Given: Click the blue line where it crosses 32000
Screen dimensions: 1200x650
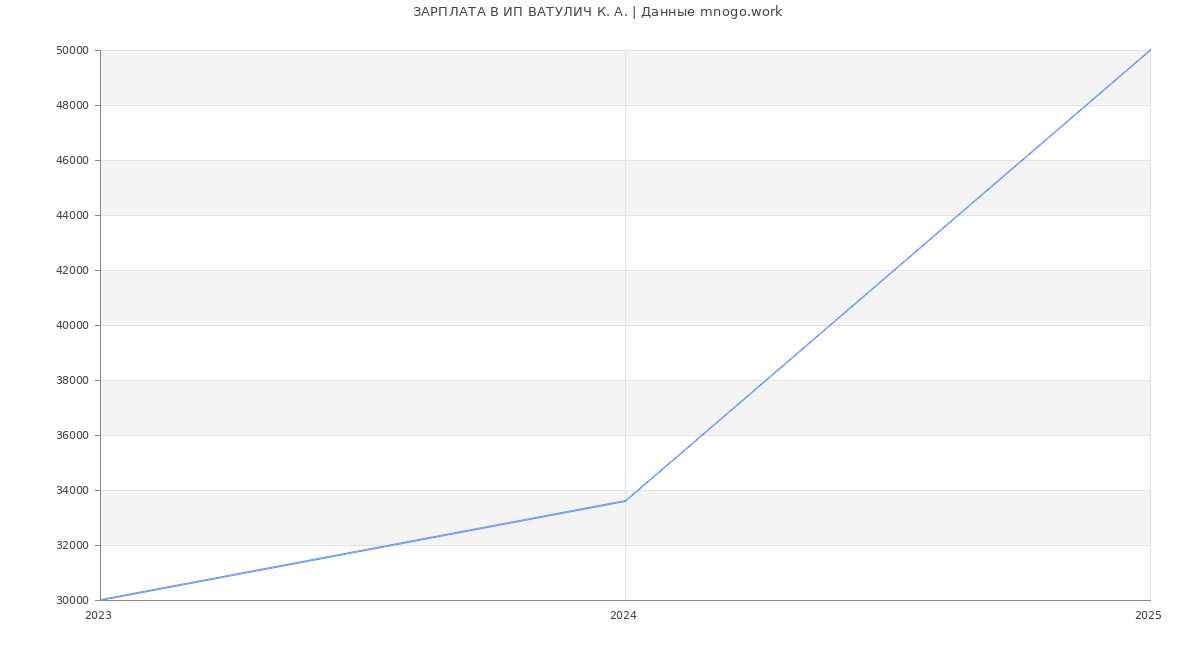Looking at the screenshot, I should [392, 545].
